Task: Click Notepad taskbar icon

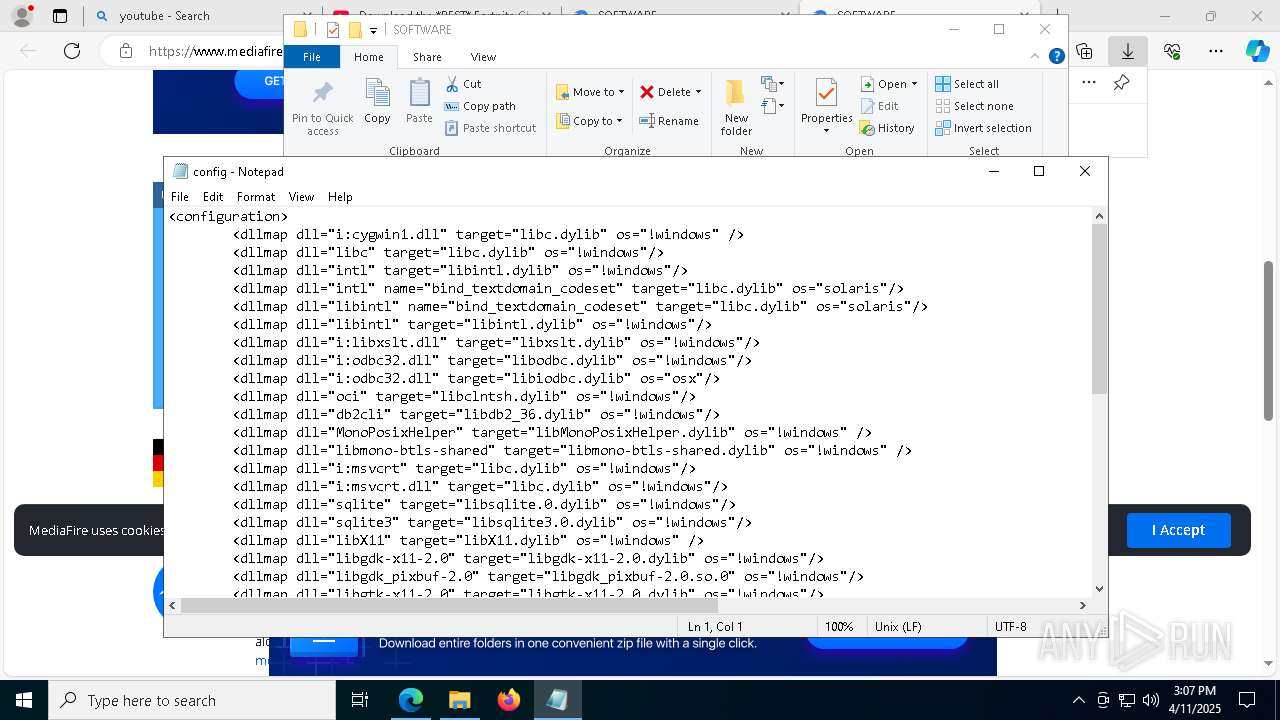Action: point(557,700)
